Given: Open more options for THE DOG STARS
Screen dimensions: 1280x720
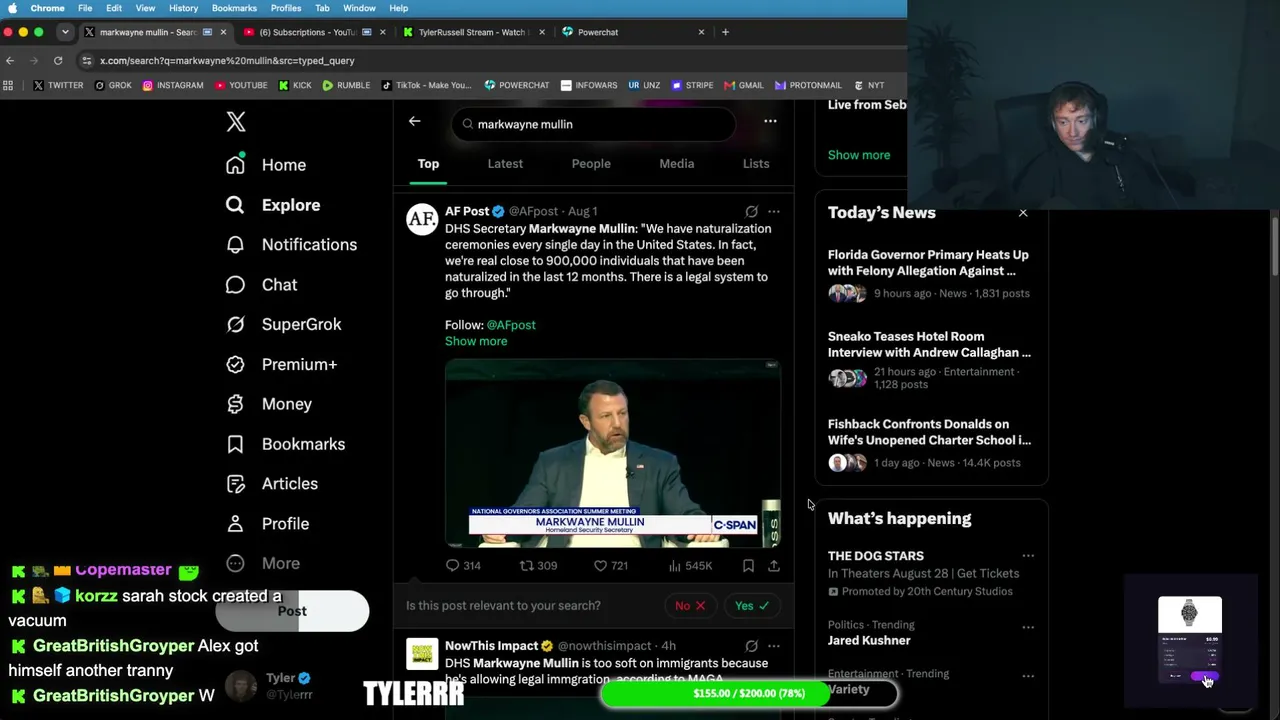Looking at the screenshot, I should (x=1028, y=556).
